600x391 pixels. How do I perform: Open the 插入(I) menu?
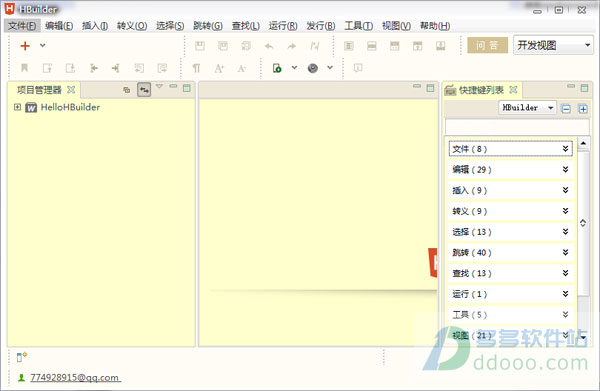pyautogui.click(x=95, y=26)
